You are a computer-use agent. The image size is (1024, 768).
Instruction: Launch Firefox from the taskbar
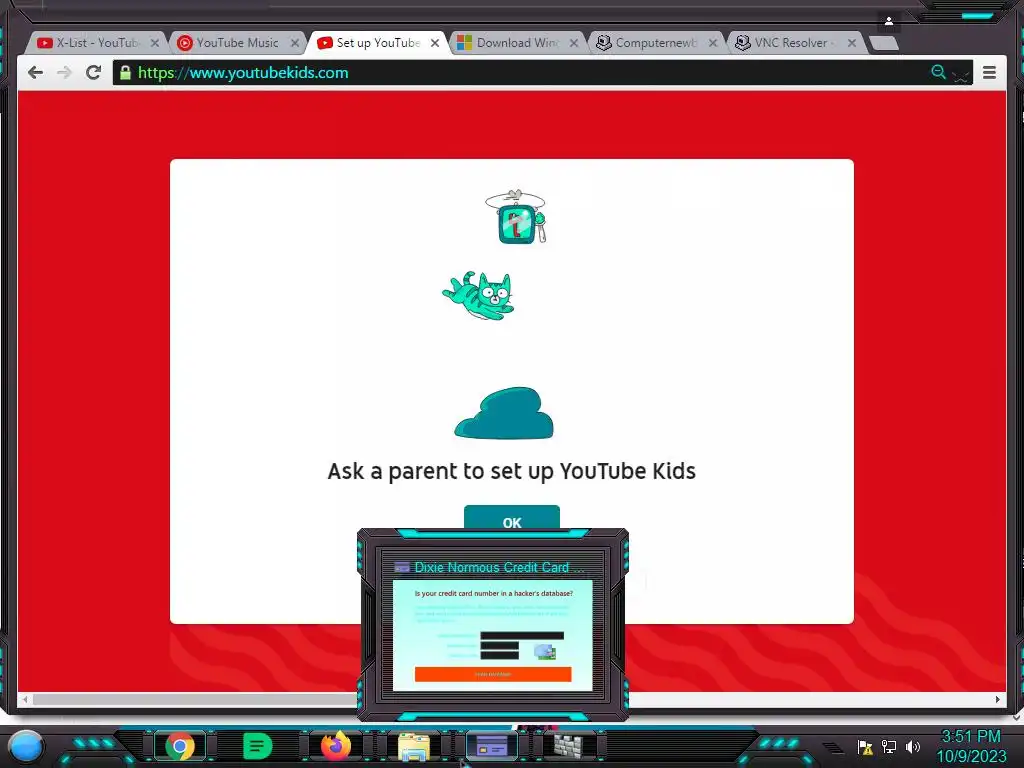[336, 746]
